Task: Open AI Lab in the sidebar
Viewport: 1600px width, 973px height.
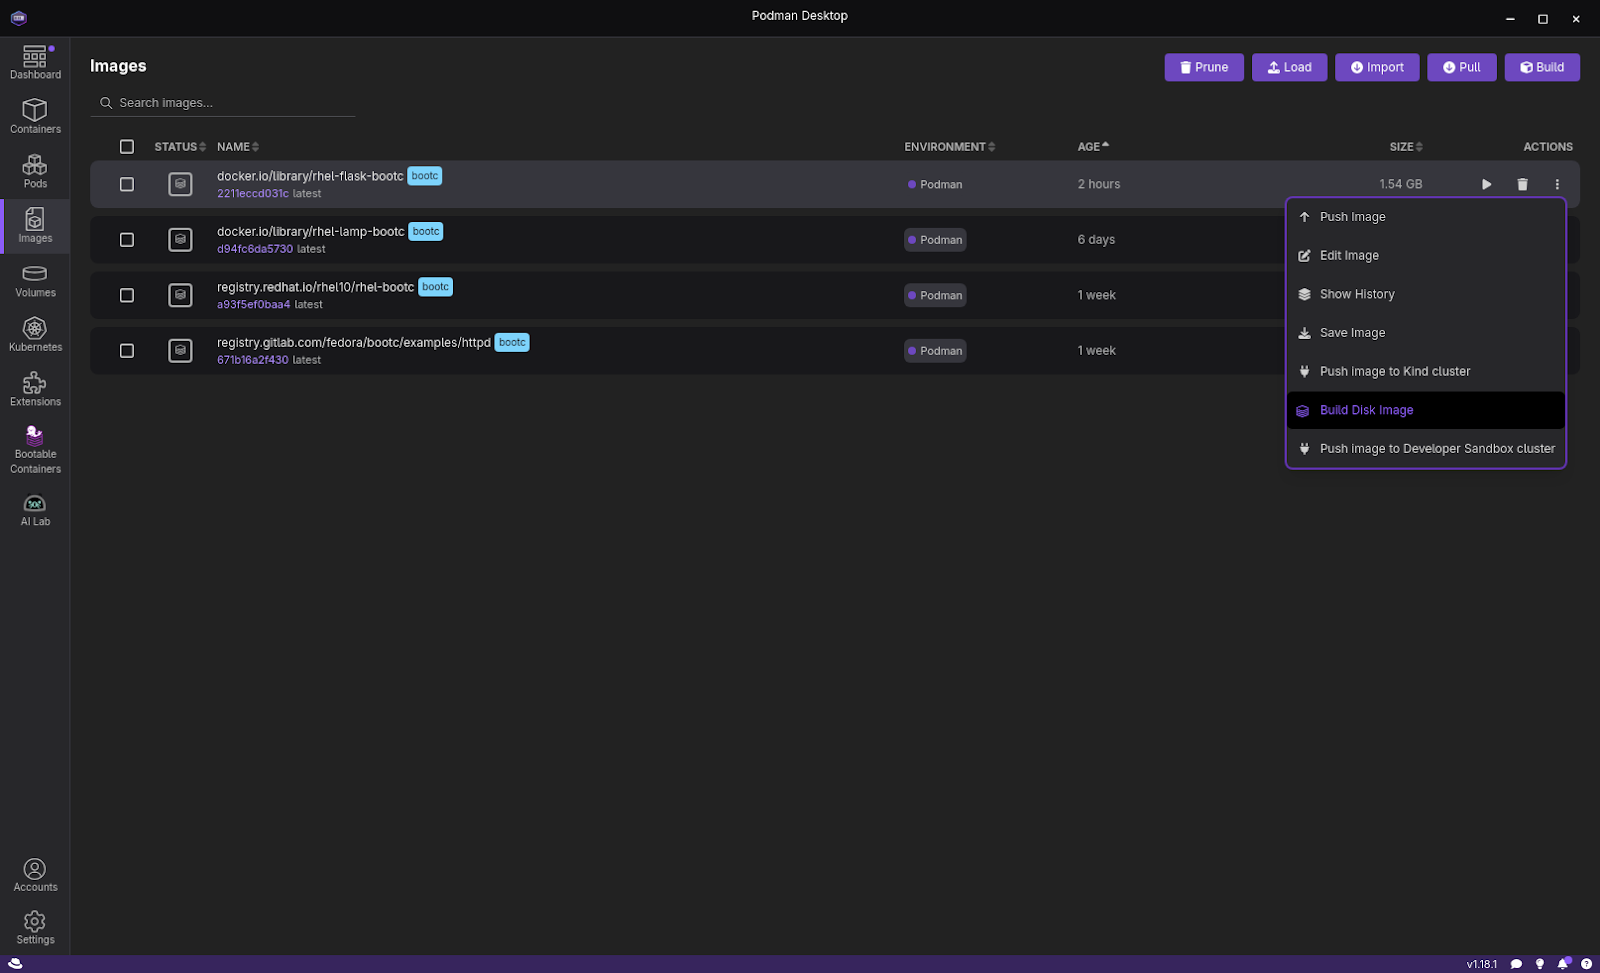Action: [x=35, y=509]
